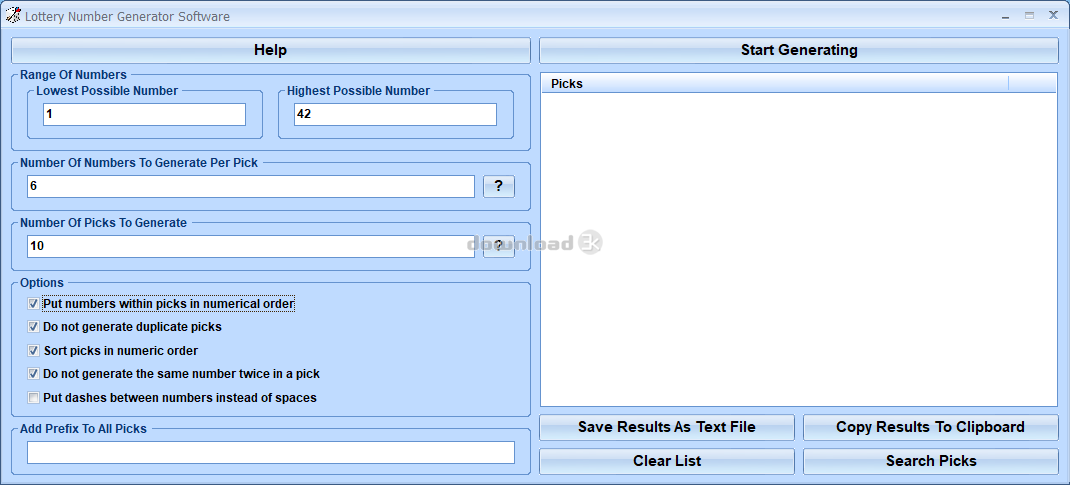This screenshot has width=1070, height=485.
Task: Close the Lottery Number Generator window
Action: [1053, 16]
